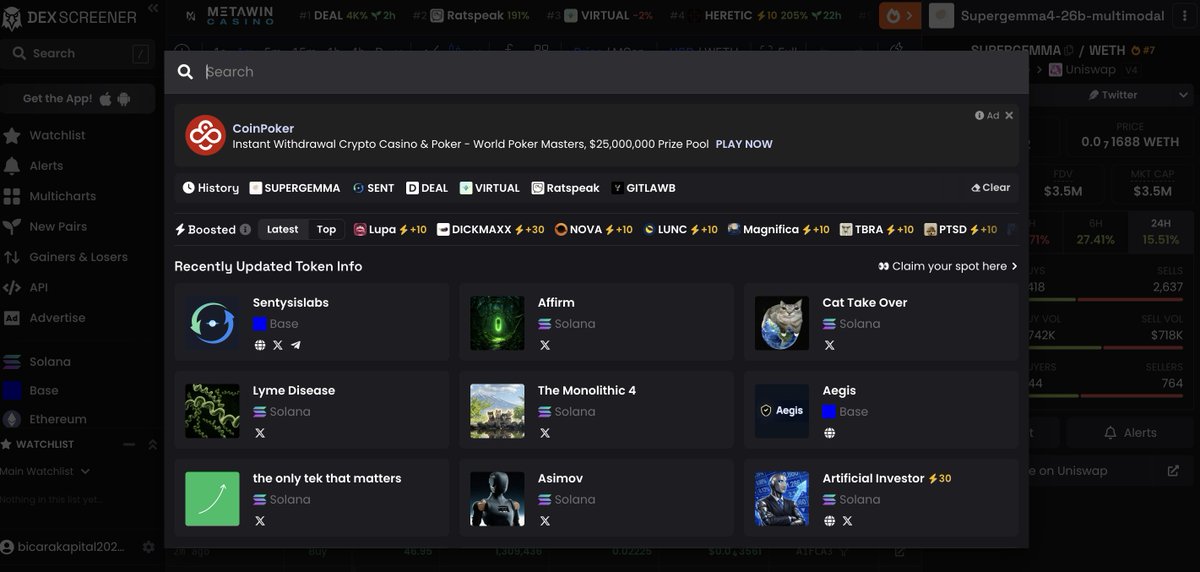The height and width of the screenshot is (572, 1200).
Task: Select DEAL from search history
Action: (427, 188)
